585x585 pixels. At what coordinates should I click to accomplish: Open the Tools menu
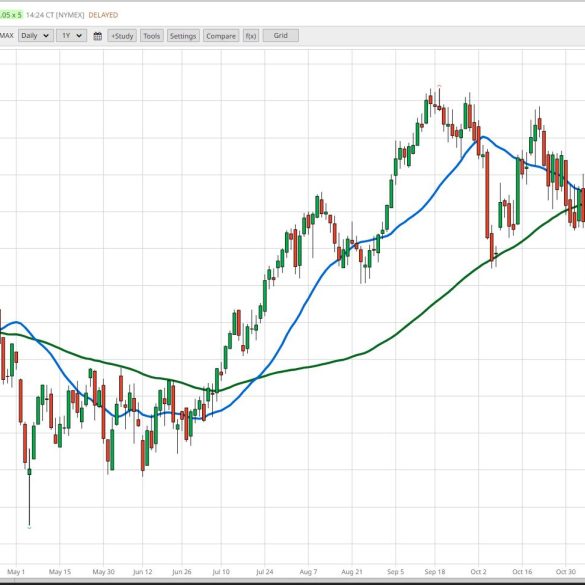tap(151, 36)
